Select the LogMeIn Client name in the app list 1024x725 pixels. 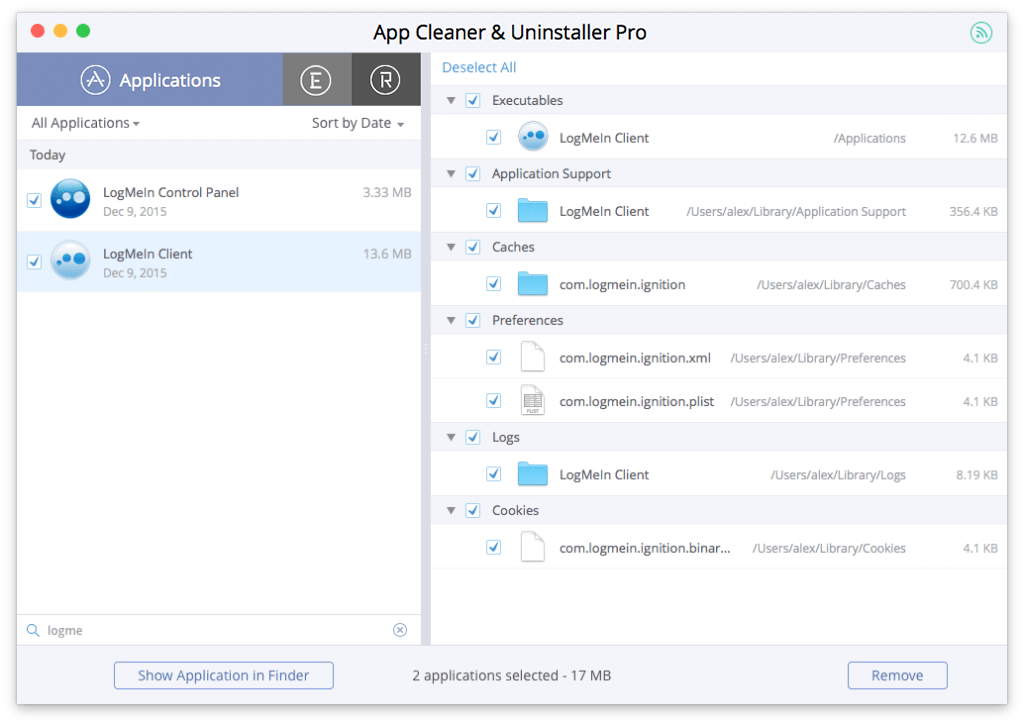148,253
